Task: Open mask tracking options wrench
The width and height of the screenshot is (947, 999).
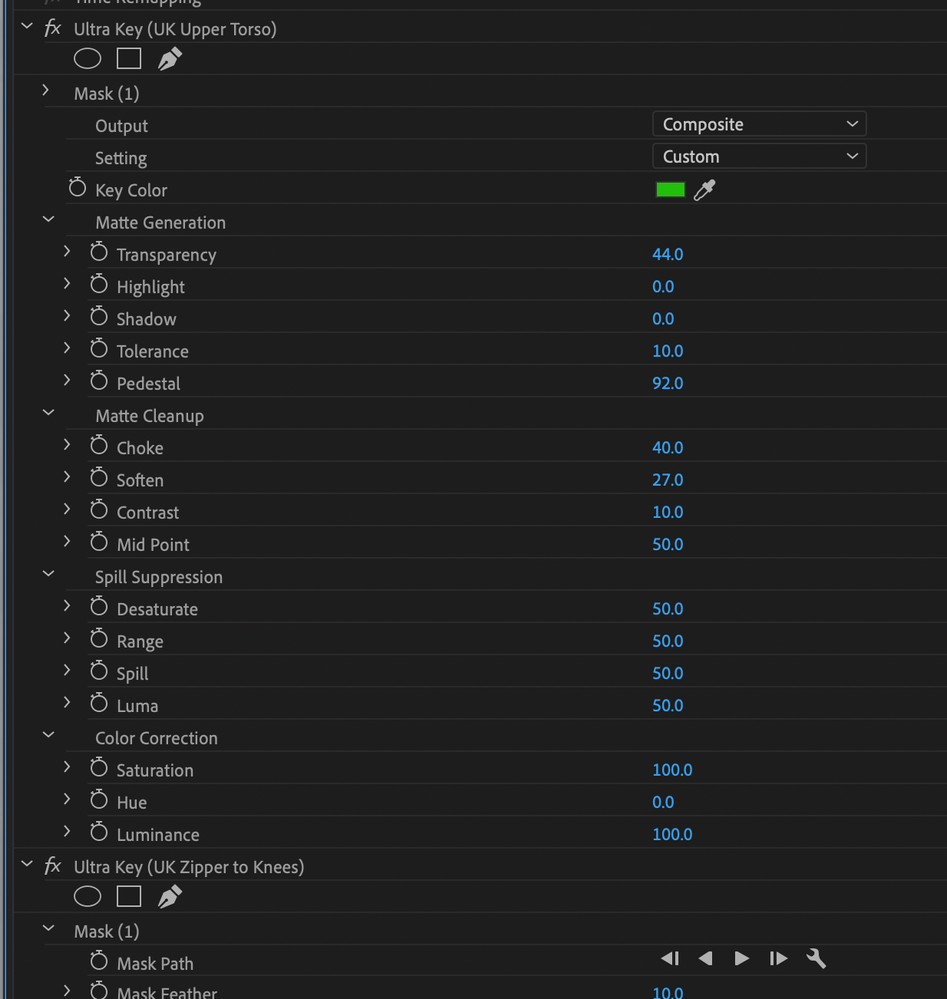Action: [816, 959]
